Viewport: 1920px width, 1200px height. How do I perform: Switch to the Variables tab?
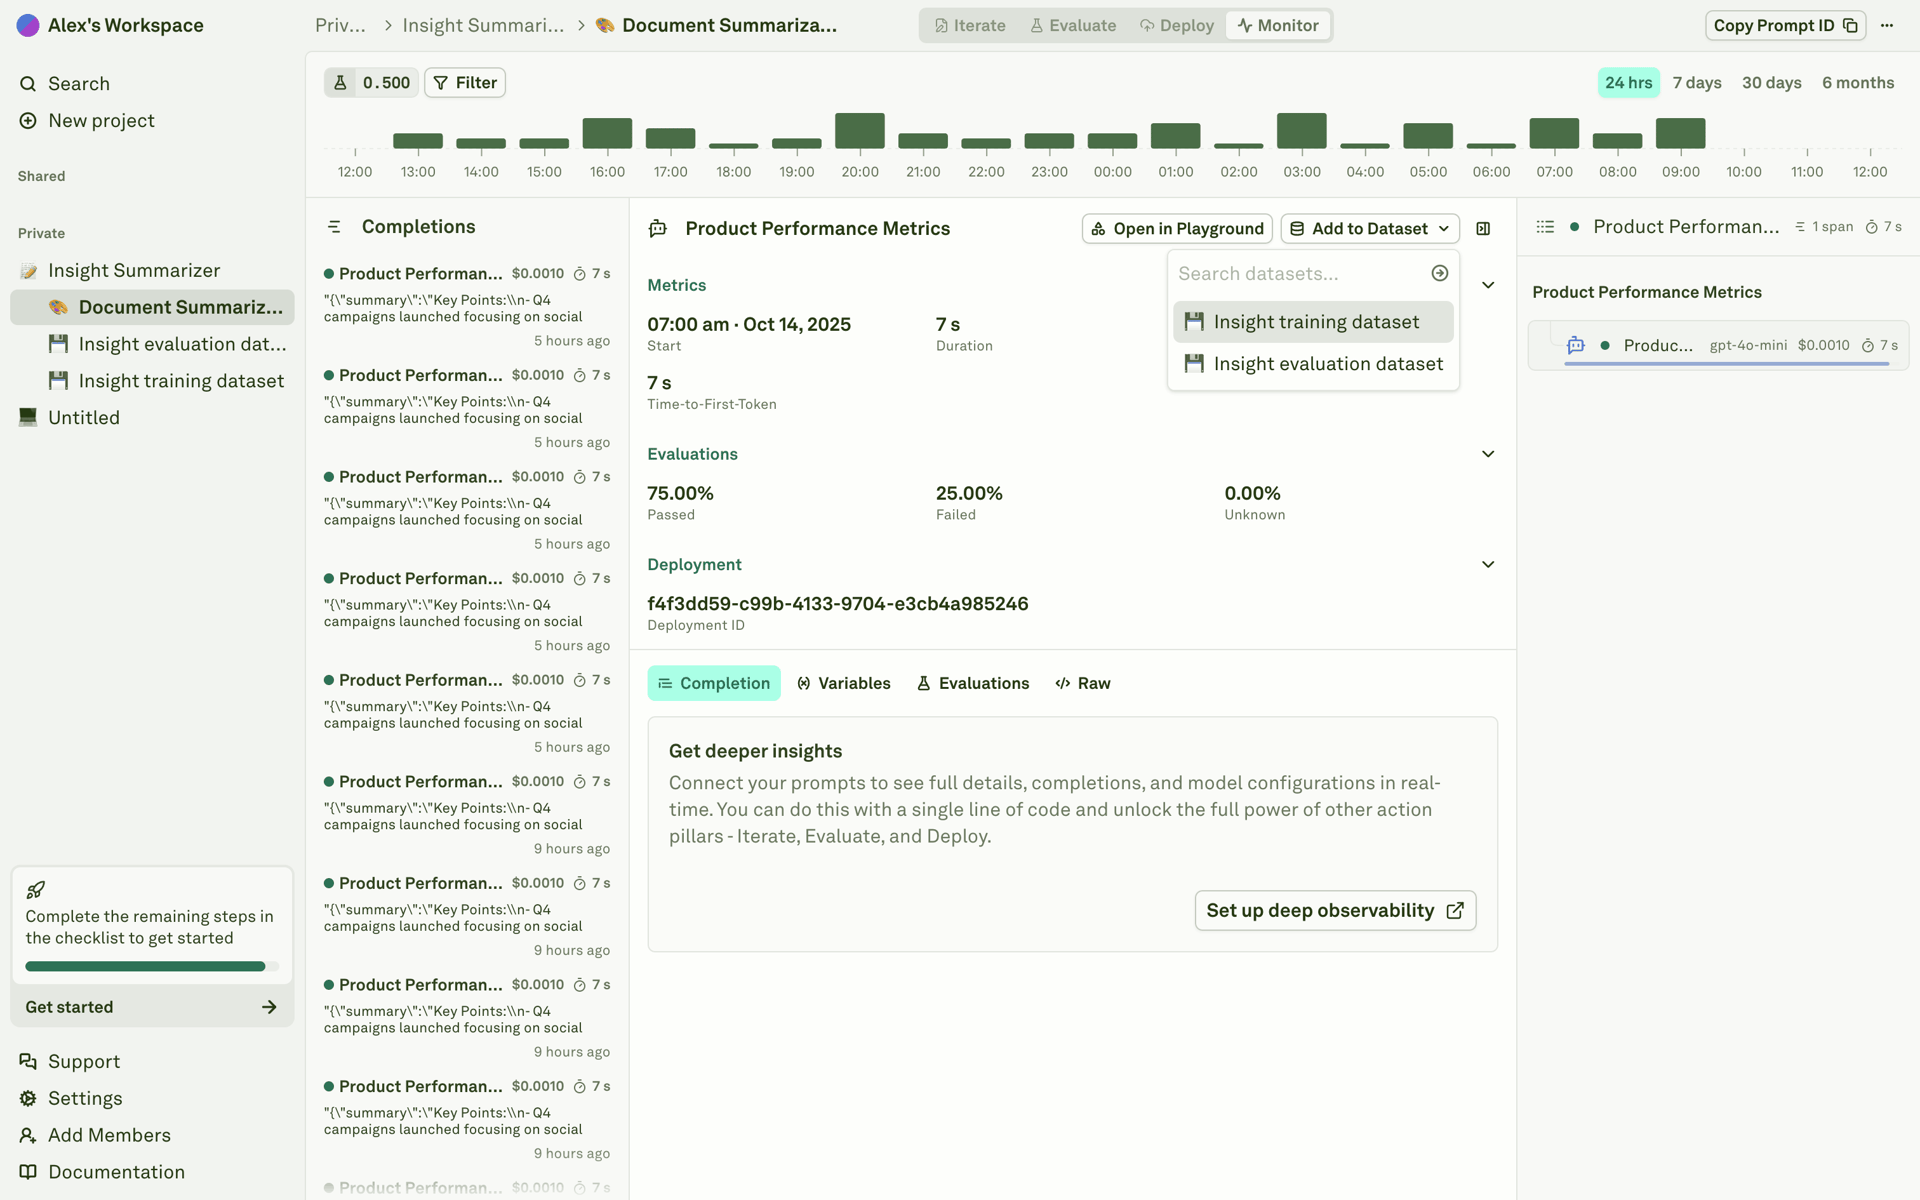pyautogui.click(x=844, y=684)
